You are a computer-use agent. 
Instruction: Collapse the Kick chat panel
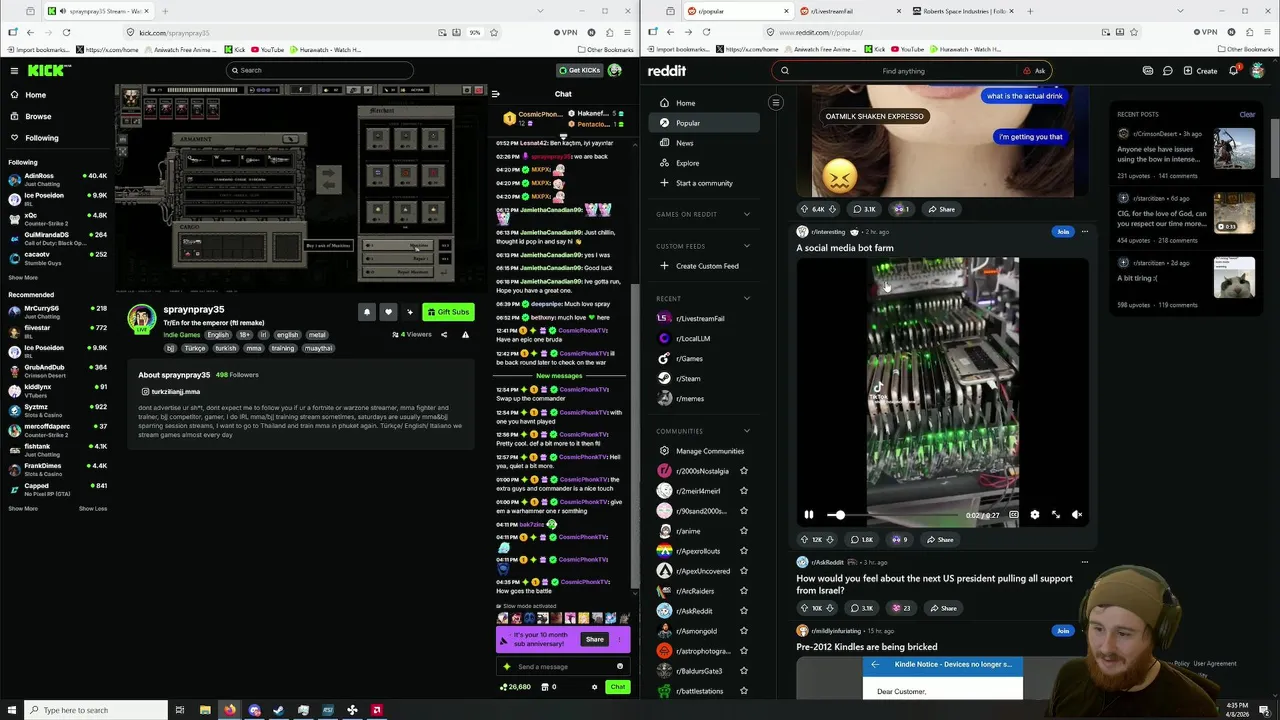click(x=495, y=94)
